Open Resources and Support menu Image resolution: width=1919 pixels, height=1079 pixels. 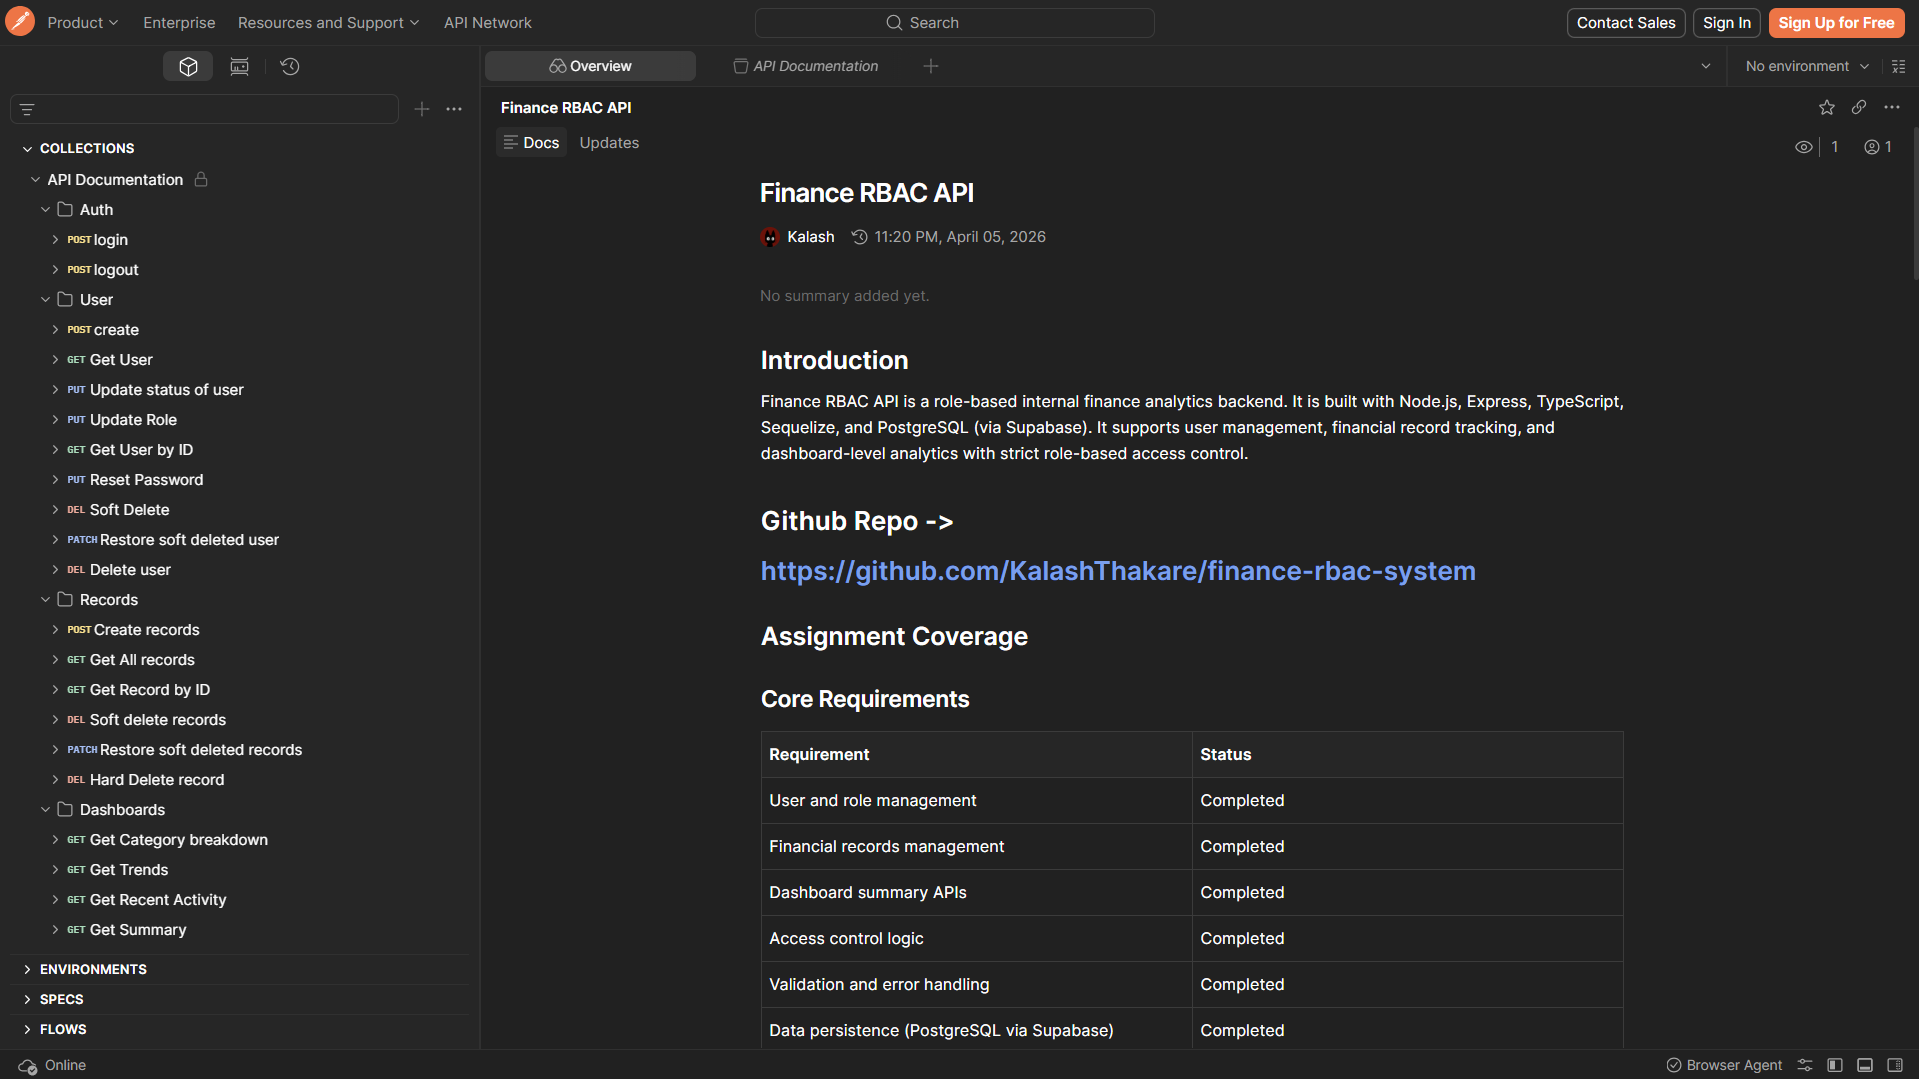[x=328, y=22]
